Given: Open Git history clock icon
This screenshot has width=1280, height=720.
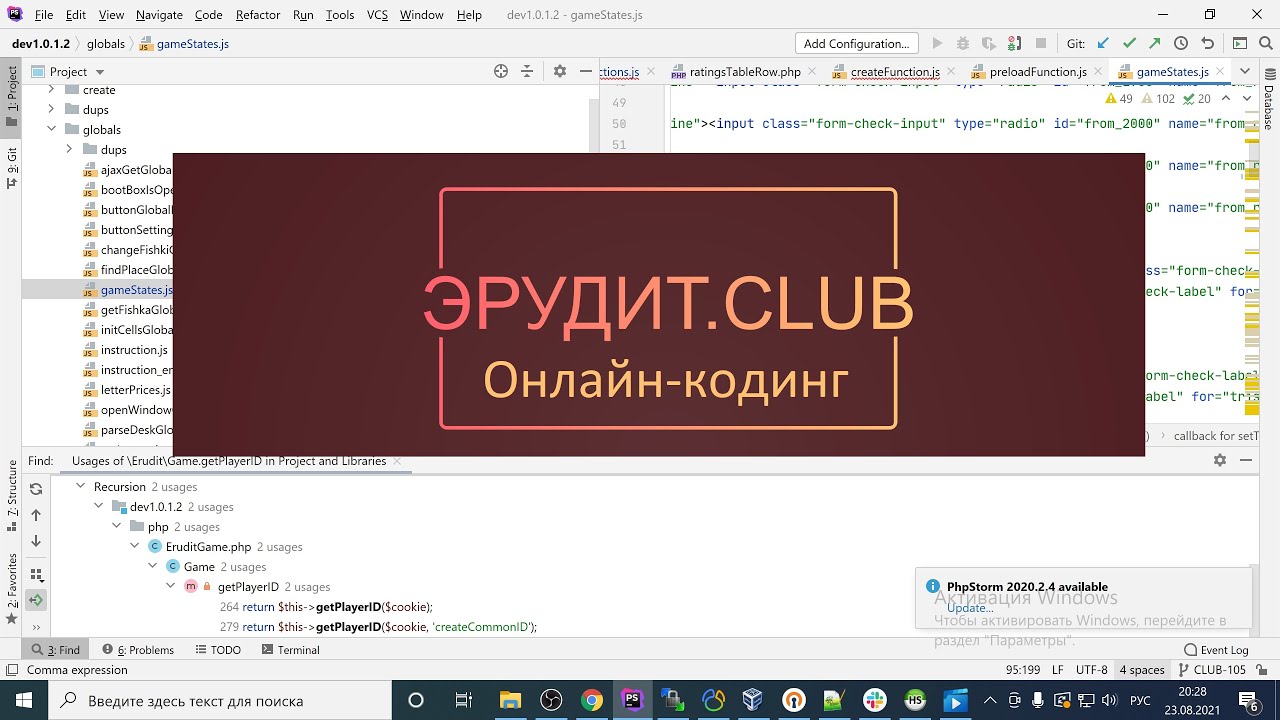Looking at the screenshot, I should tap(1181, 44).
